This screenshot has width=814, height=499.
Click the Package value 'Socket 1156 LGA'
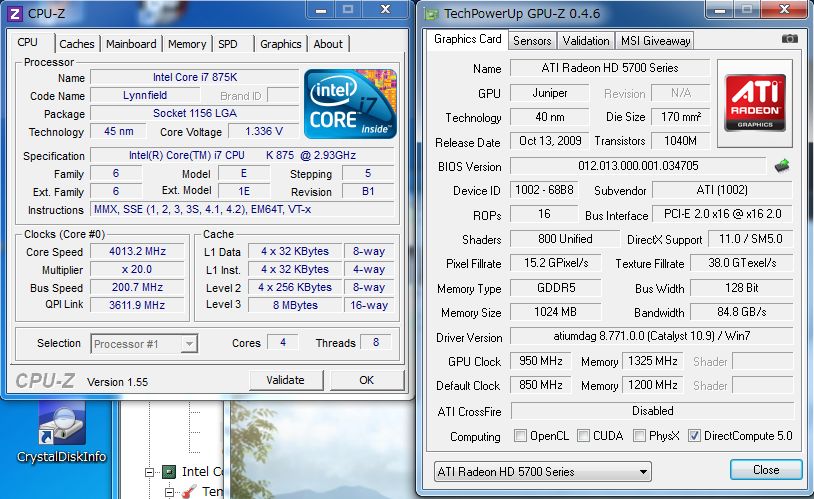(195, 113)
